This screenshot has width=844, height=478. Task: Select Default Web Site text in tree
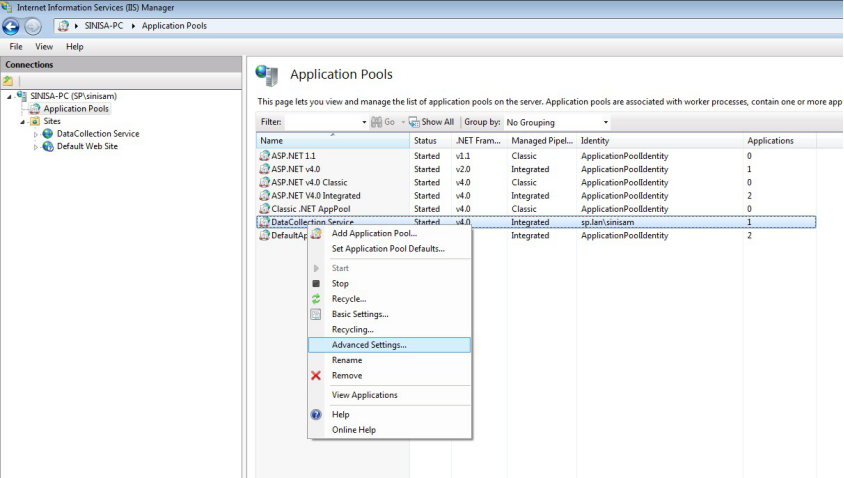point(87,146)
